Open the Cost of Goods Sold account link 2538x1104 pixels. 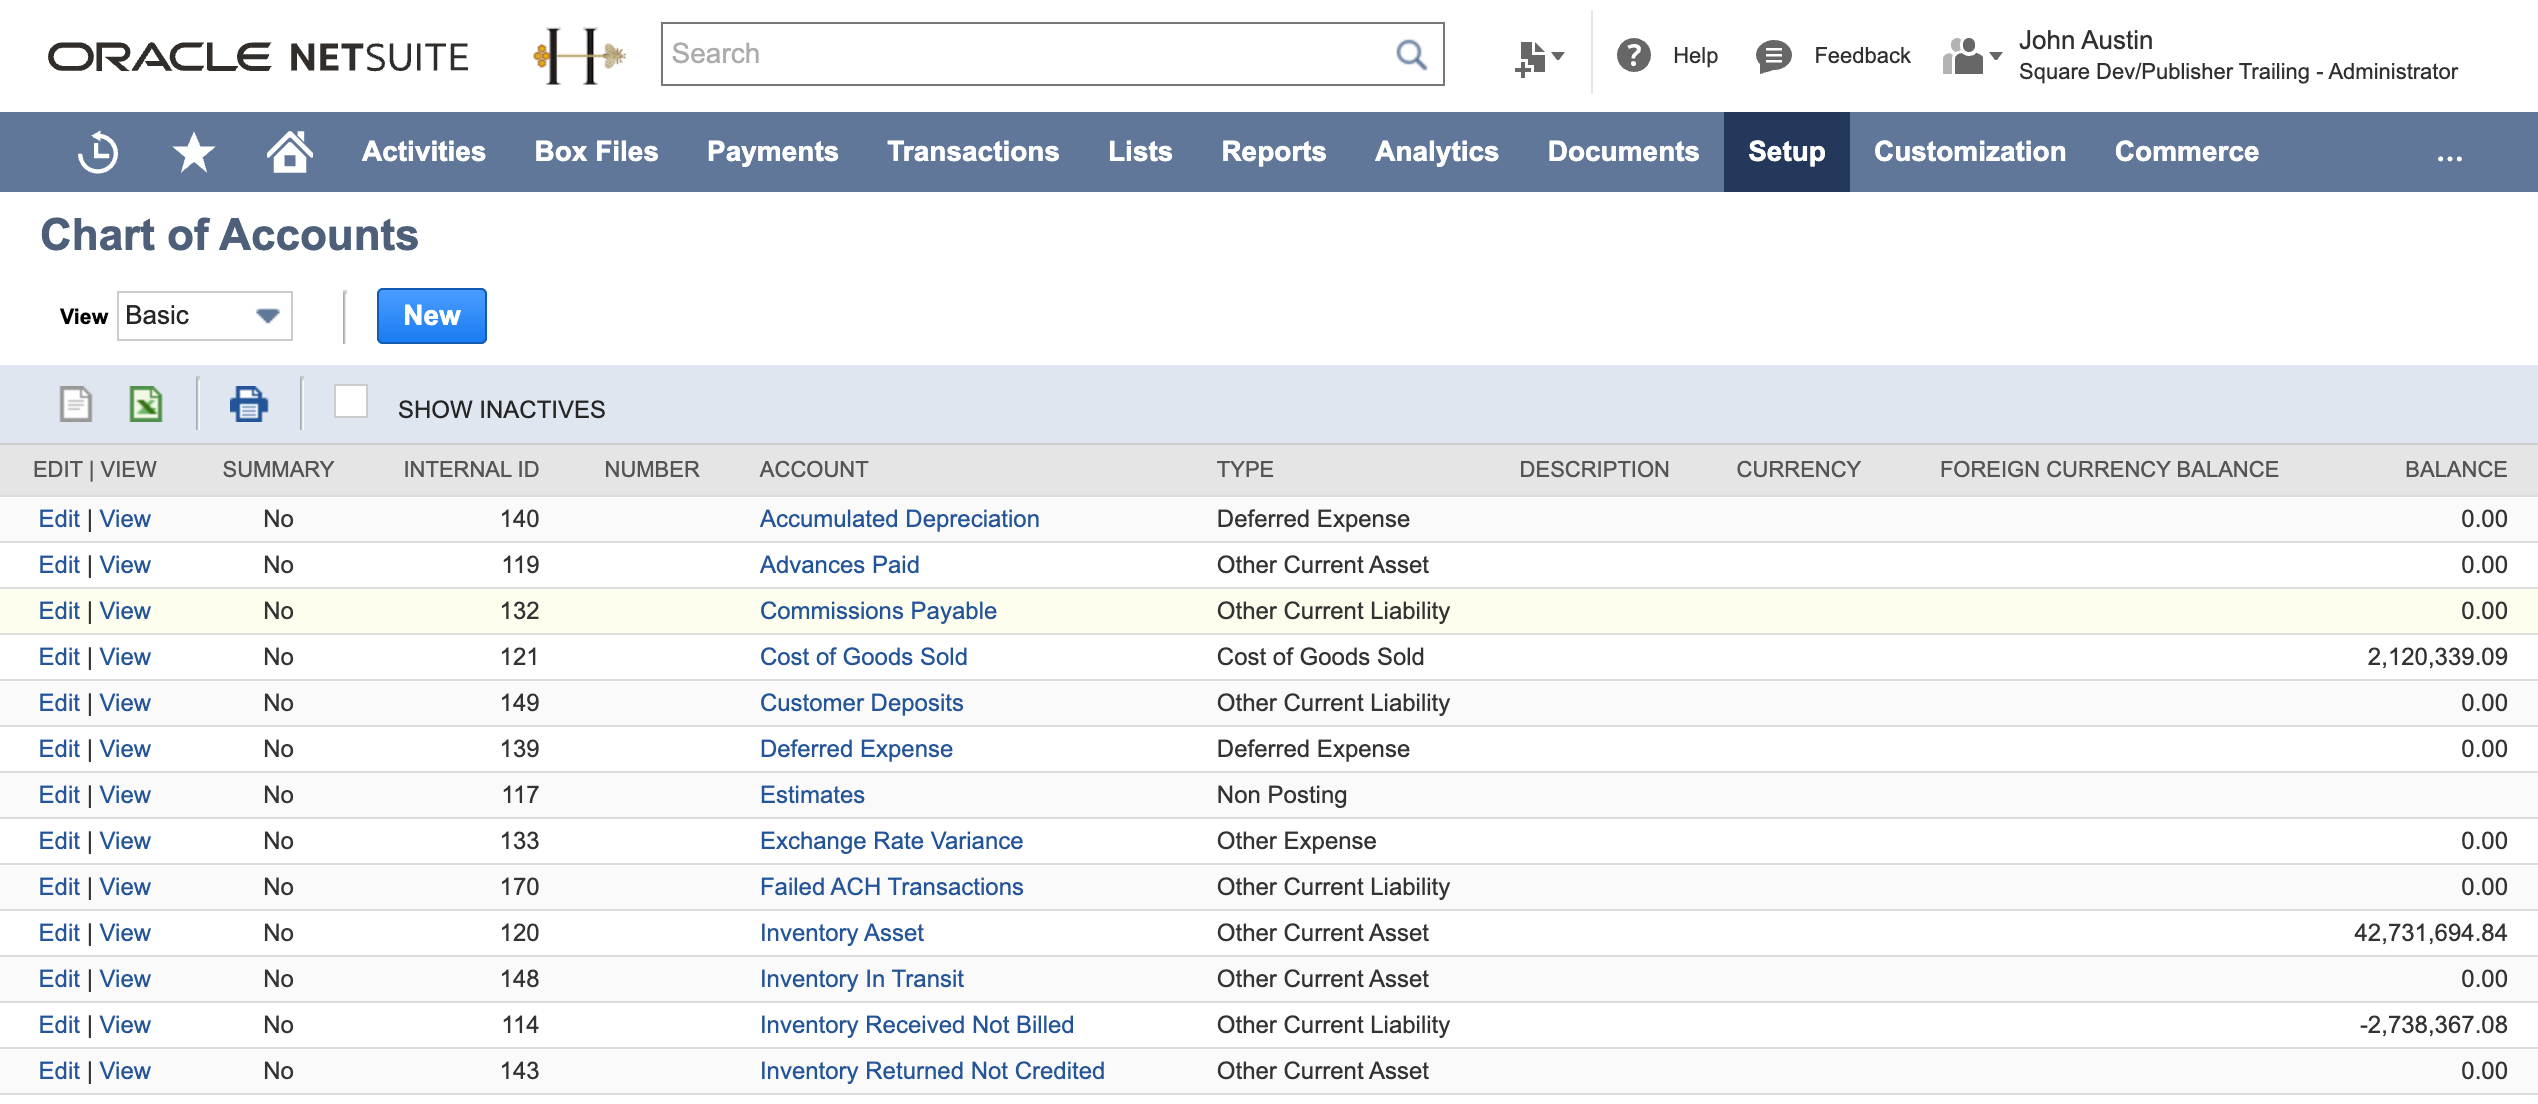point(863,657)
